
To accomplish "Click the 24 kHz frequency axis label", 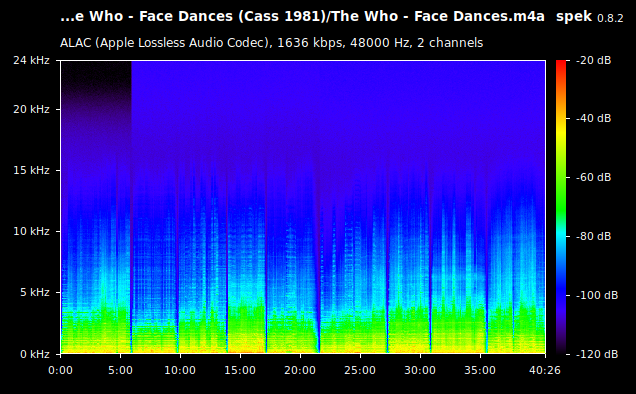I will click(x=31, y=60).
